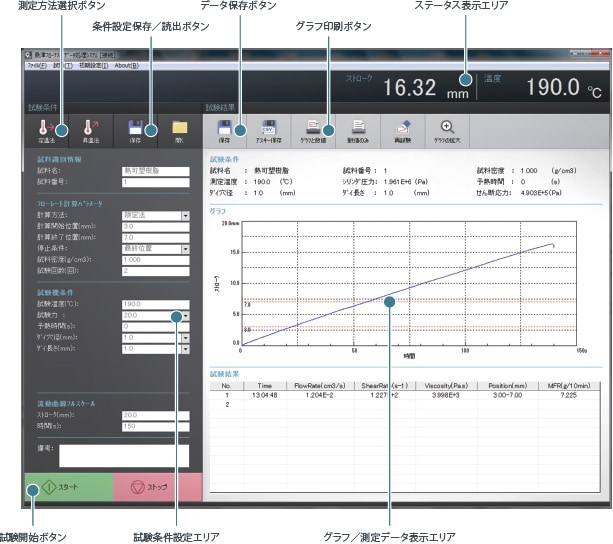Click the 試料番号 input field
Viewport: 613px width, 544px height.
[156, 183]
